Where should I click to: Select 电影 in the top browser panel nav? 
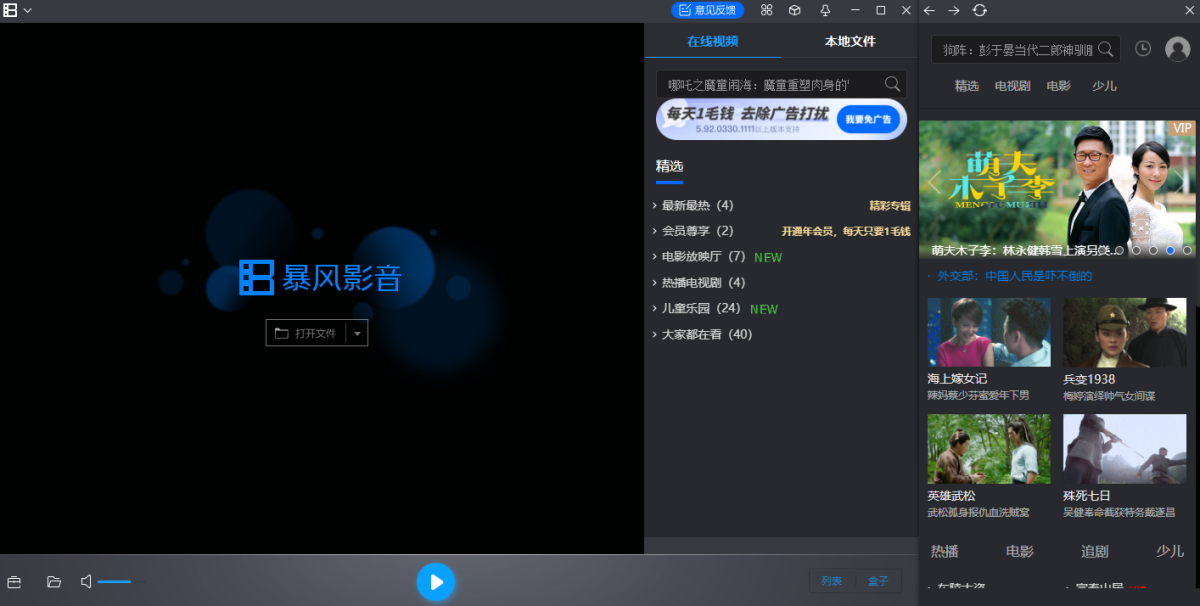pyautogui.click(x=1058, y=86)
